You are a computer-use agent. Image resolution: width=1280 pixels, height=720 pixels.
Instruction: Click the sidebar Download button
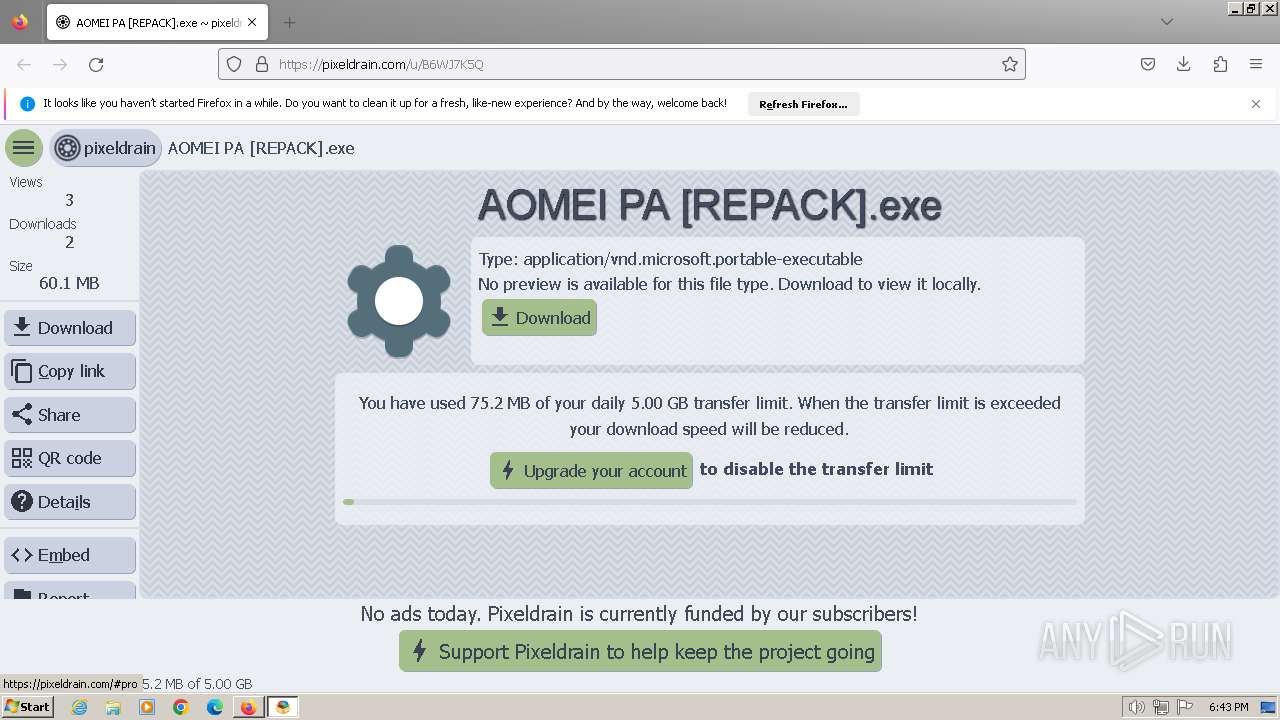(x=70, y=328)
